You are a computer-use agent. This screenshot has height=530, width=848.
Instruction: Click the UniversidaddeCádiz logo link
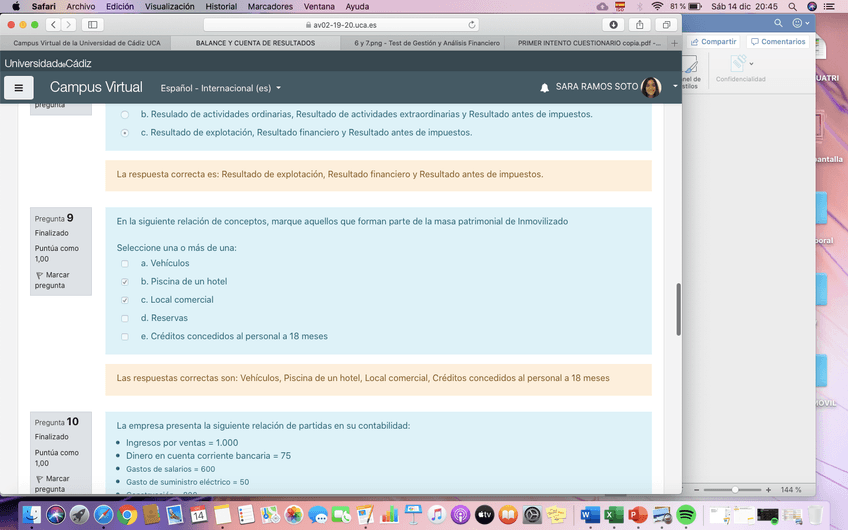[48, 63]
